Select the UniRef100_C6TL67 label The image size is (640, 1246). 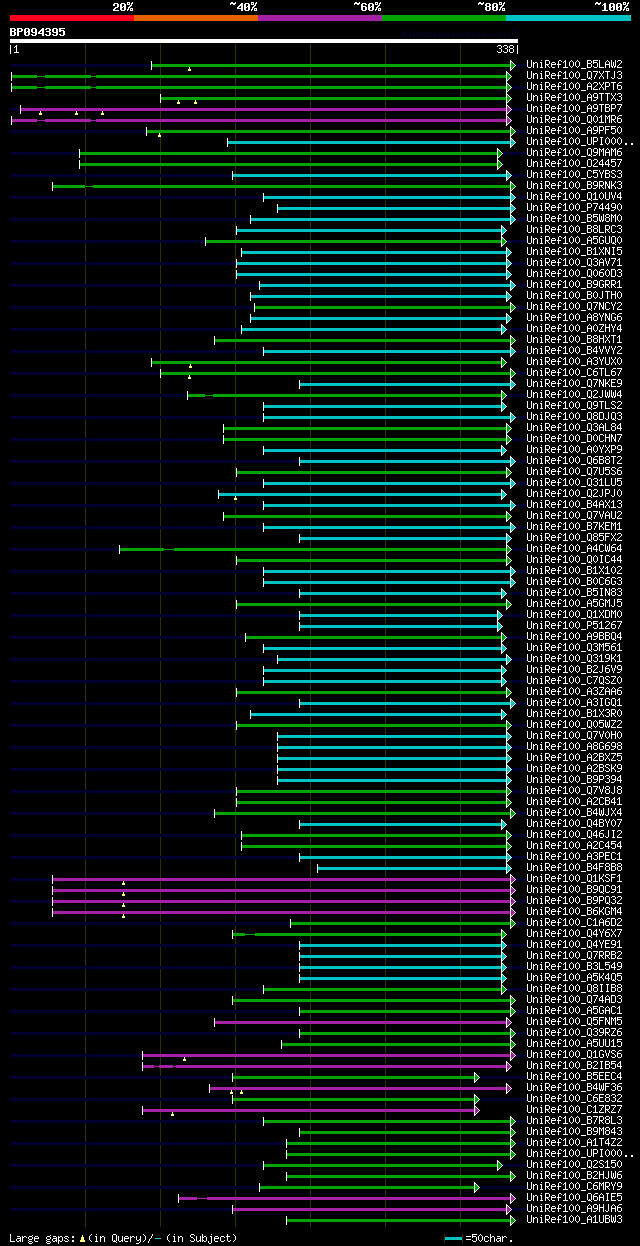pyautogui.click(x=574, y=373)
